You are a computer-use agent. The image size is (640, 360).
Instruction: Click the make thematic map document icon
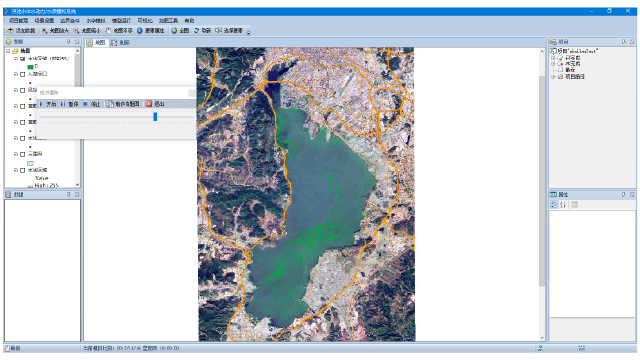110,104
